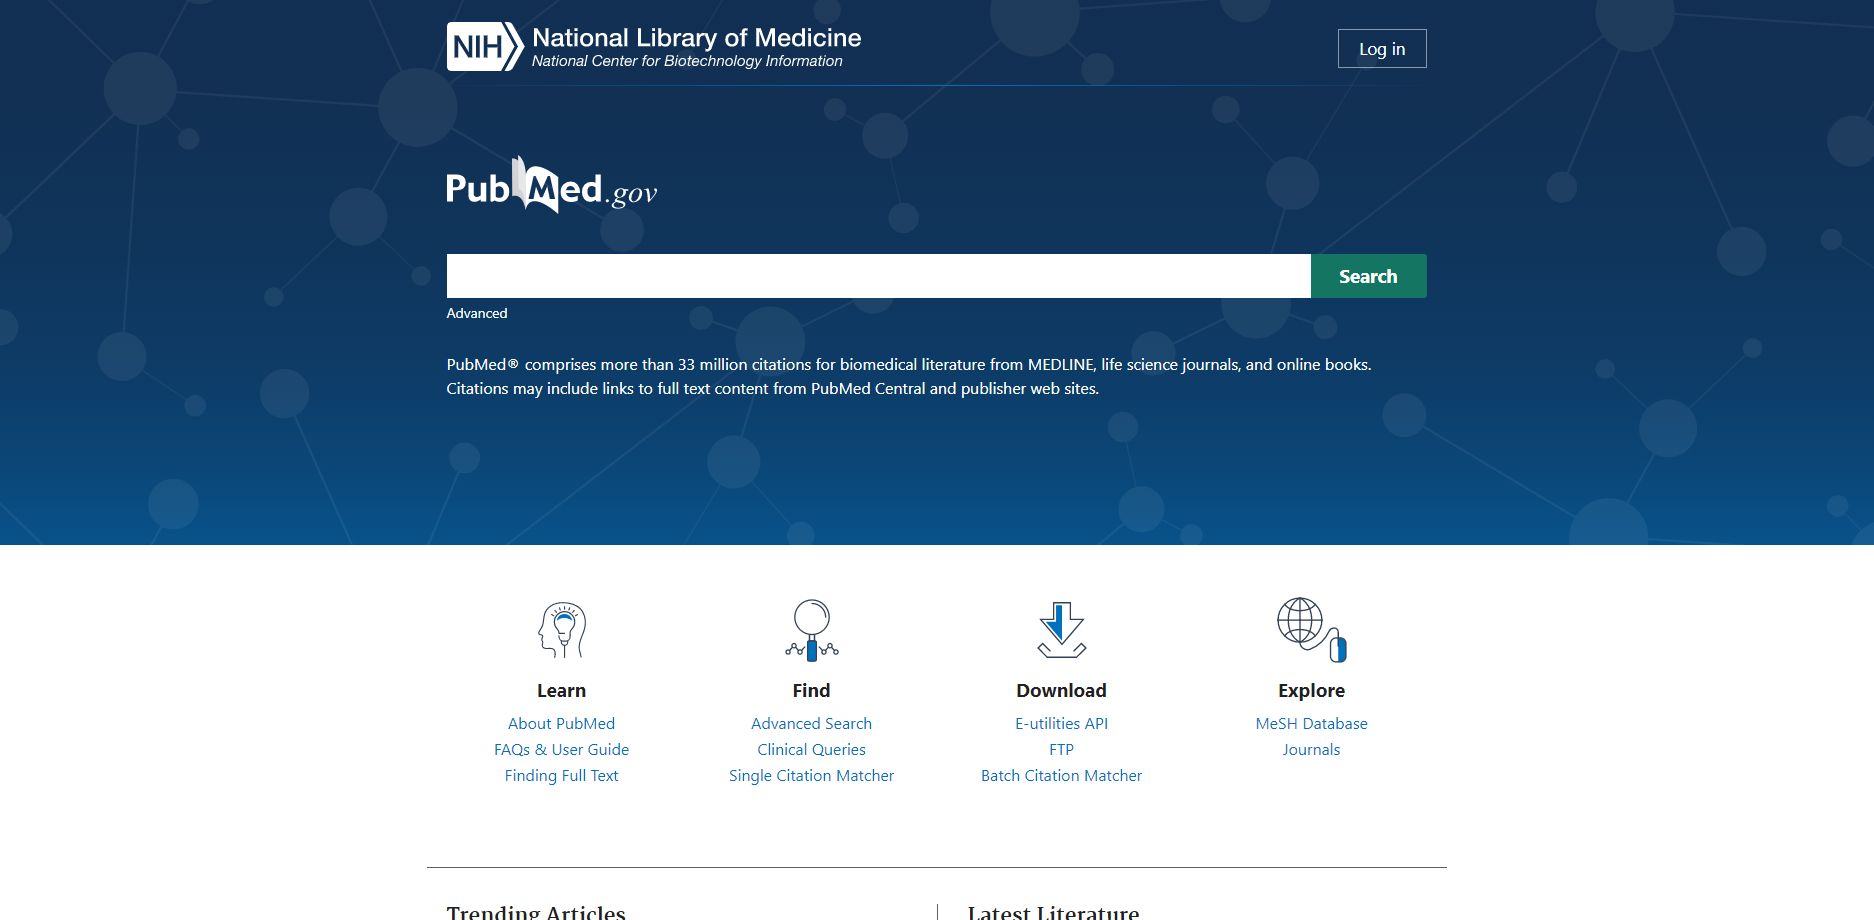
Task: Go to FAQs & User Guide
Action: point(561,749)
